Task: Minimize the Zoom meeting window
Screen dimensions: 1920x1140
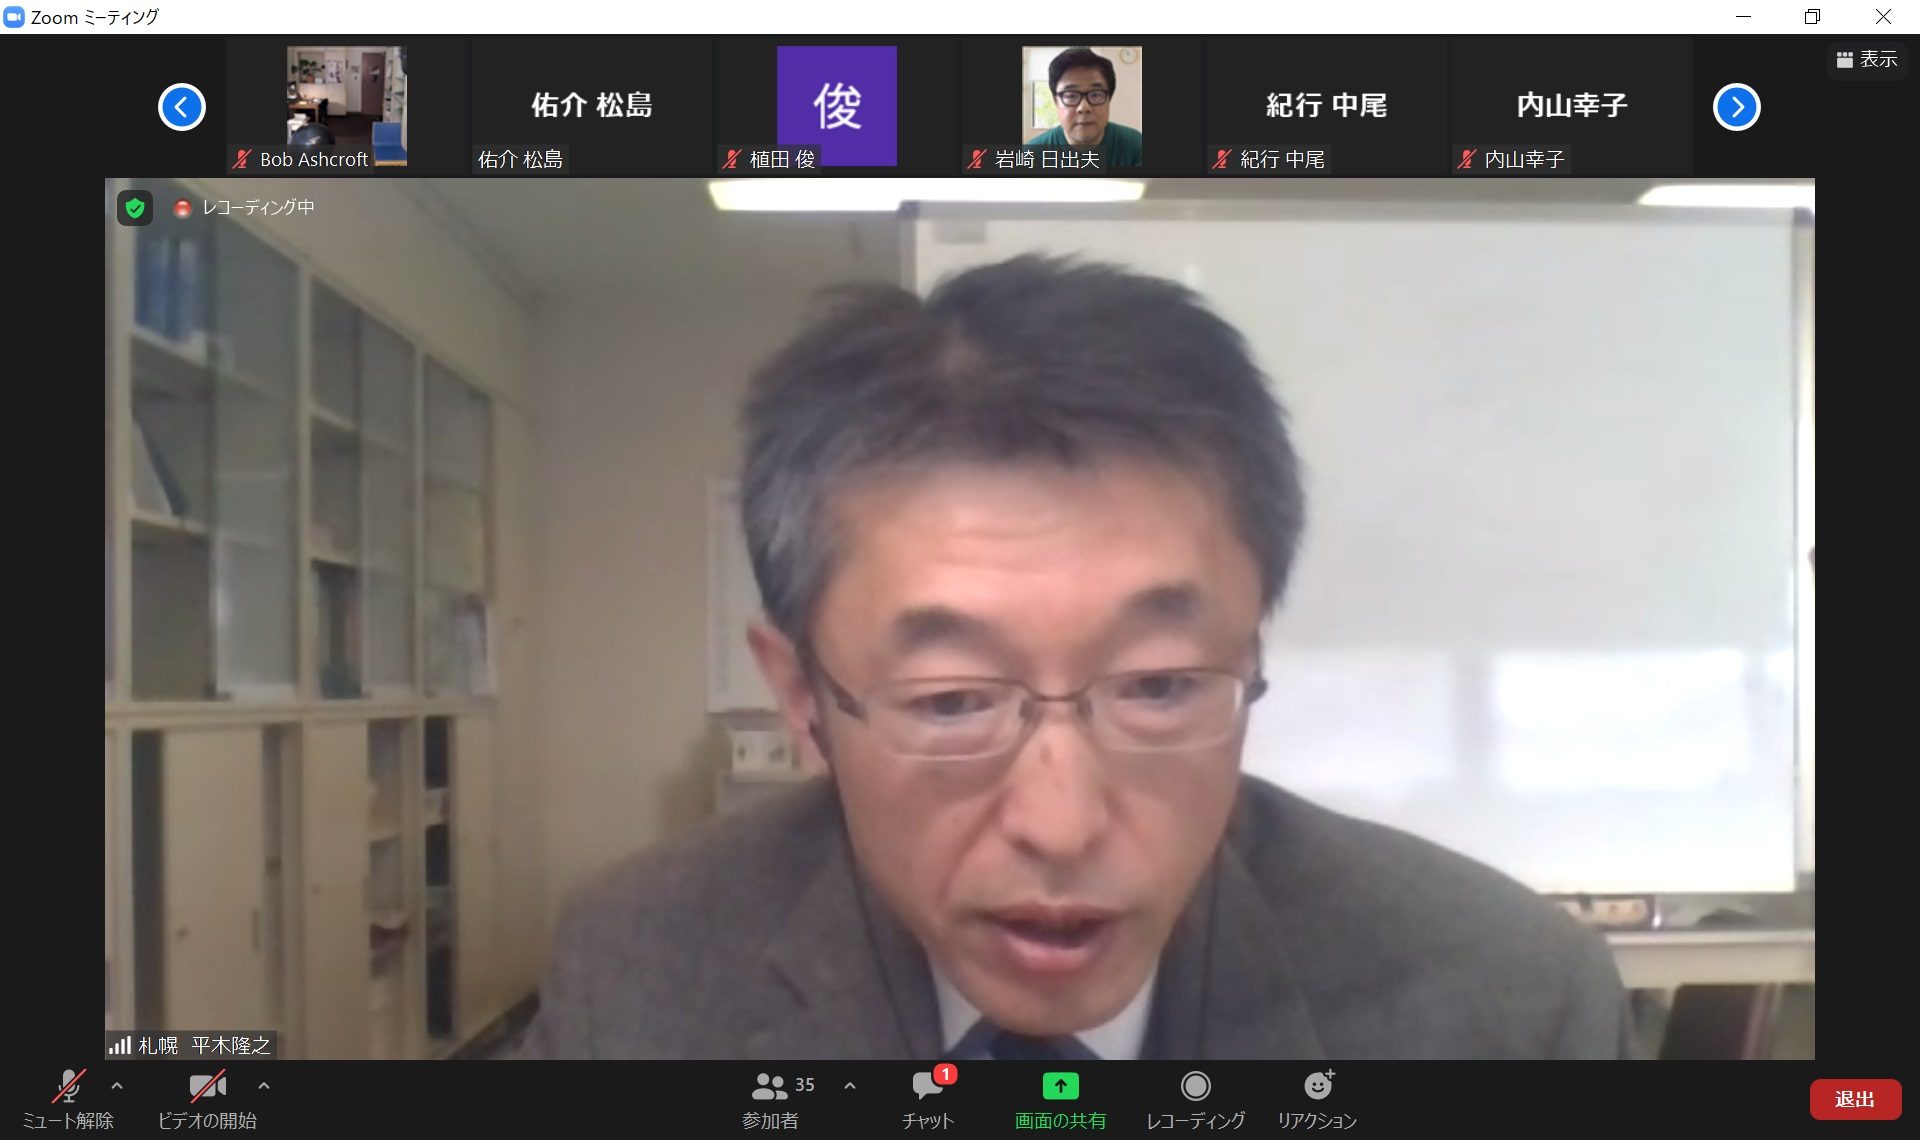Action: pyautogui.click(x=1743, y=17)
